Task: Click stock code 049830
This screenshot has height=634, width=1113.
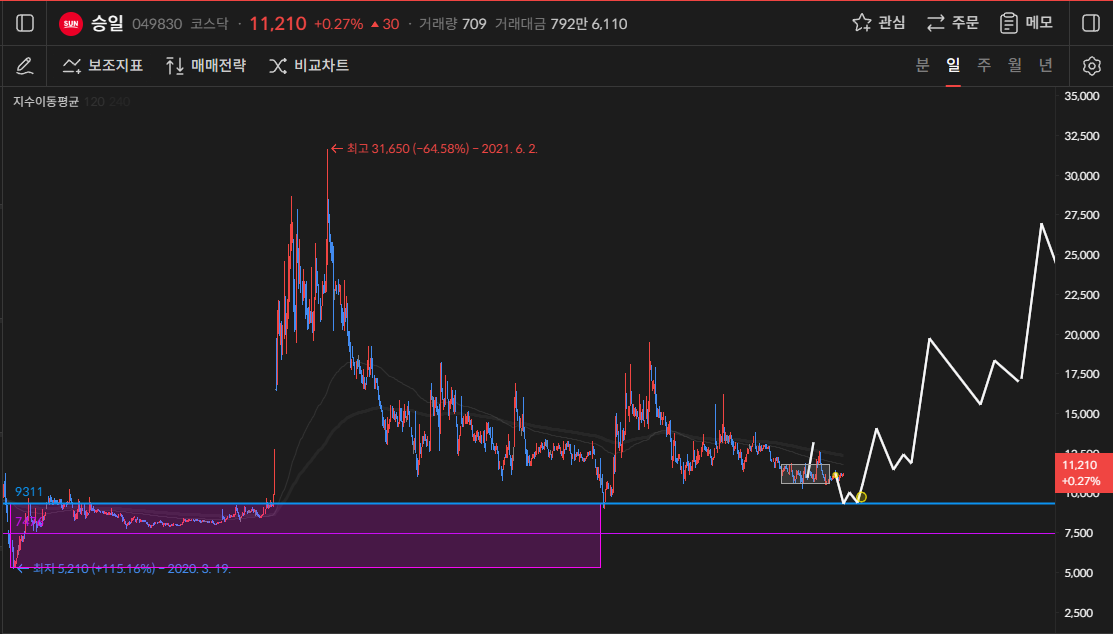Action: [157, 24]
